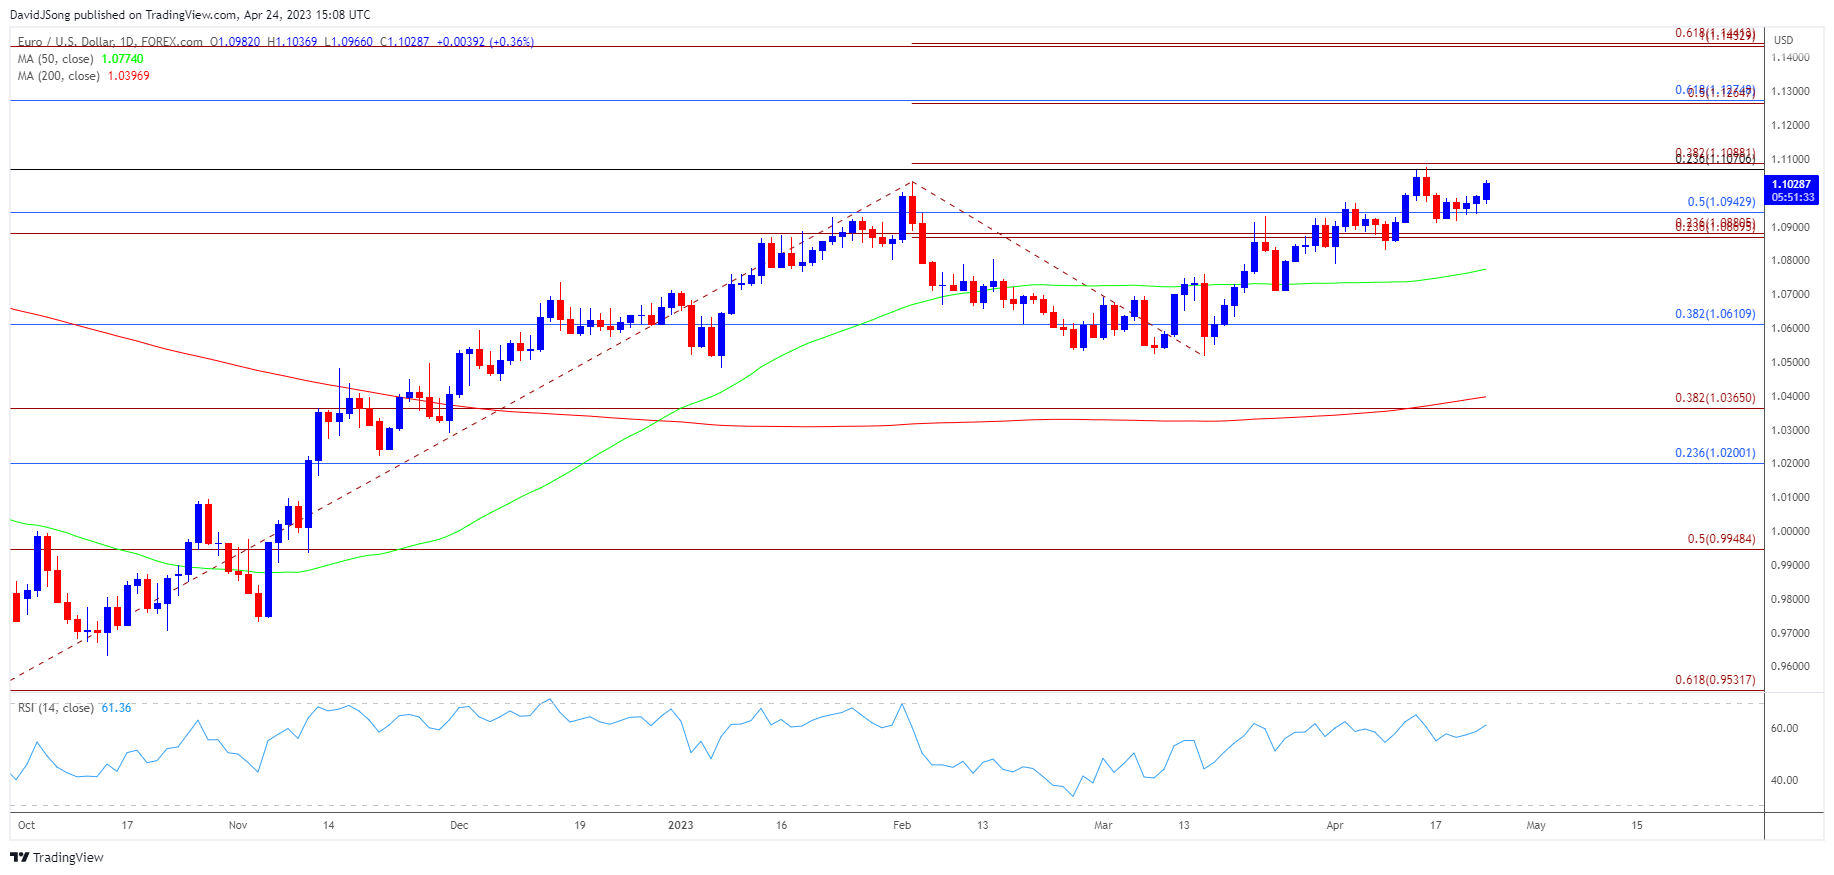This screenshot has height=875, width=1834.
Task: Click the 1.08000 price axis label
Action: [x=1790, y=260]
